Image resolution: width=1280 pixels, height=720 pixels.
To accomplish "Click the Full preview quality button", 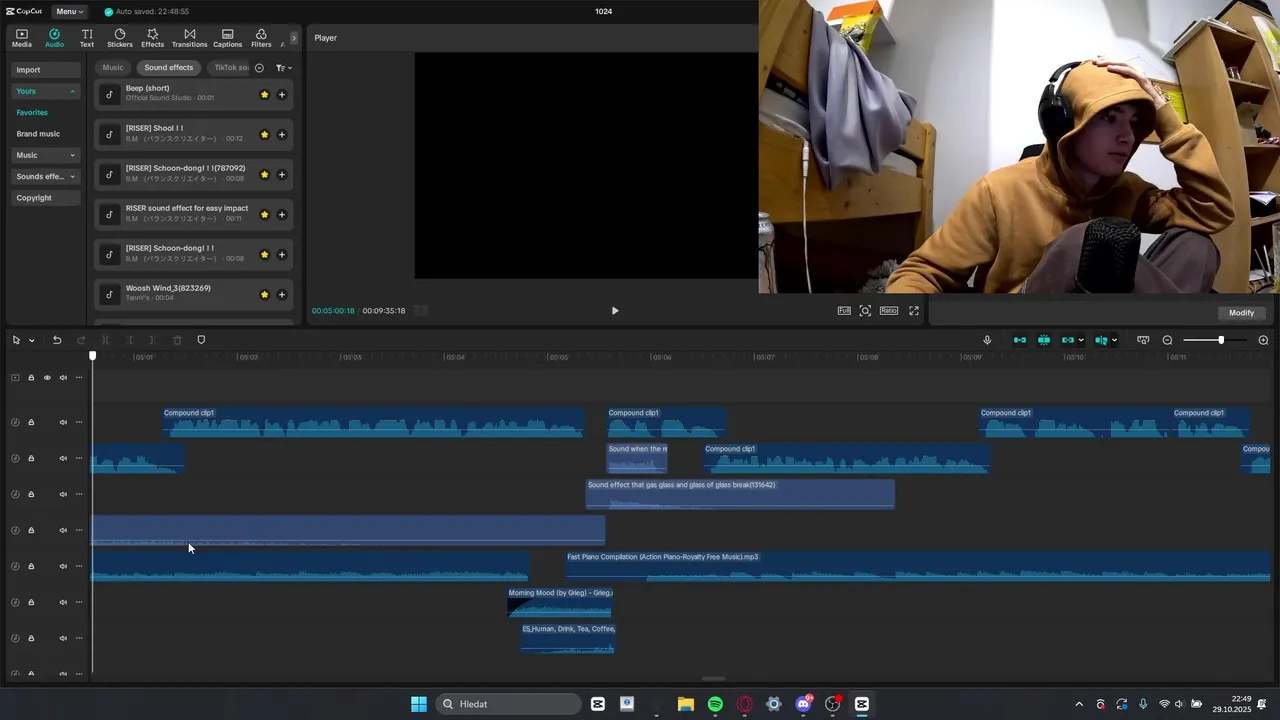I will [844, 311].
